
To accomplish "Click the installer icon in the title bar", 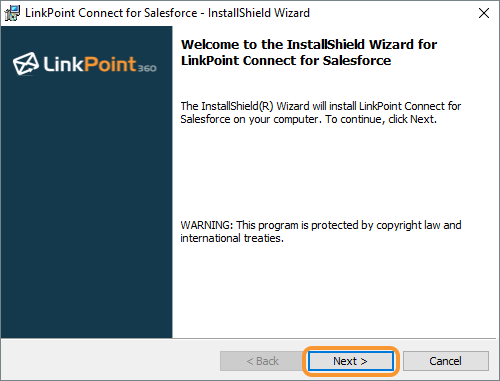I will pyautogui.click(x=12, y=13).
